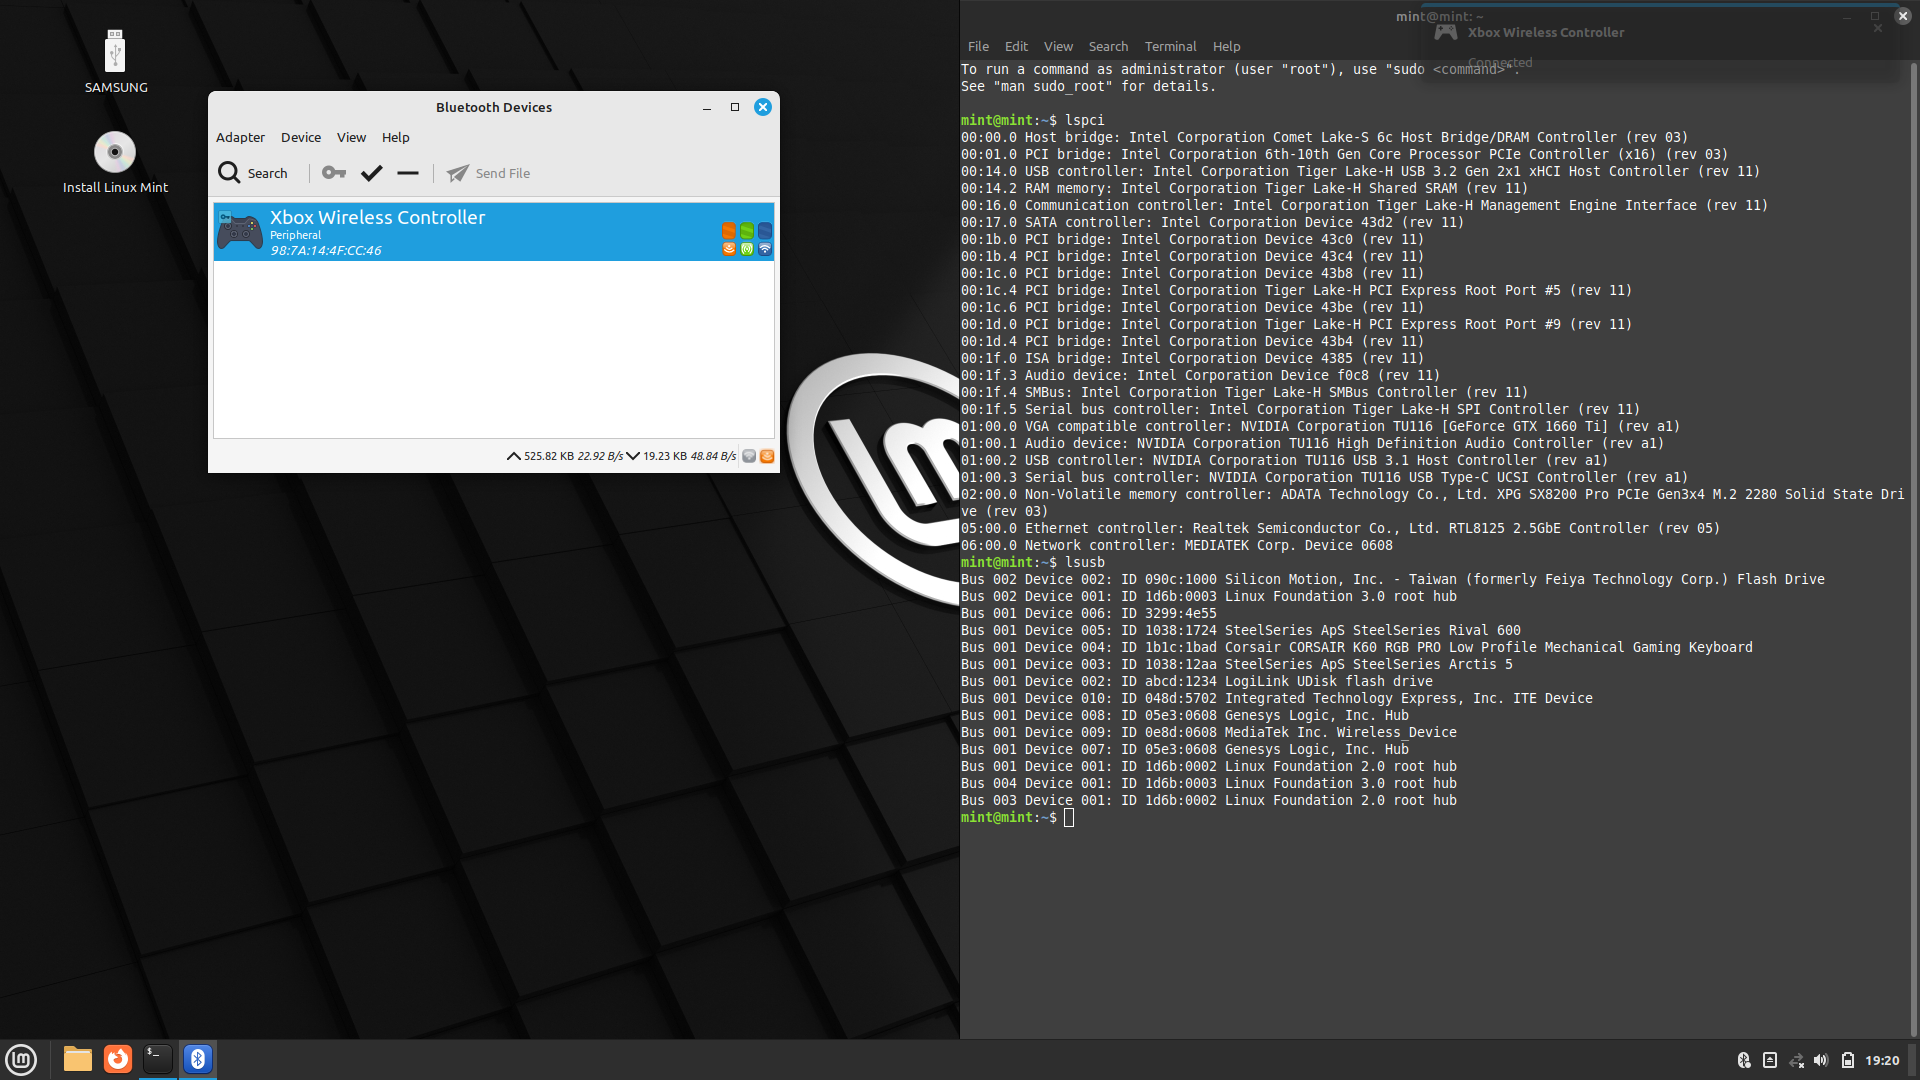Click the orange signal strength indicator bar
The image size is (1920, 1080).
[728, 230]
